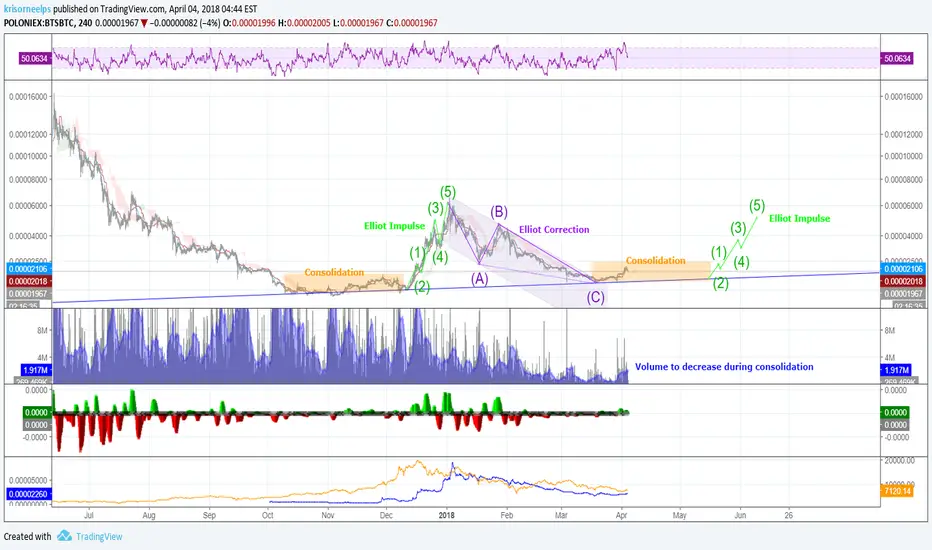Select the purple (C) wave label

click(596, 297)
